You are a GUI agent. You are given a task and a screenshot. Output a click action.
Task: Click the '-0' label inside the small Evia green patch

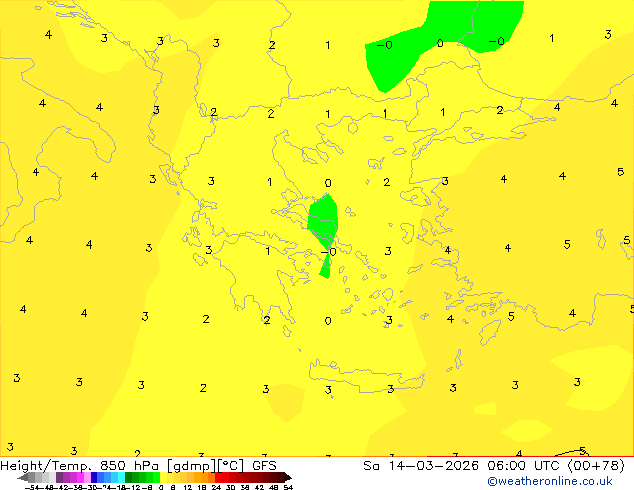point(328,252)
